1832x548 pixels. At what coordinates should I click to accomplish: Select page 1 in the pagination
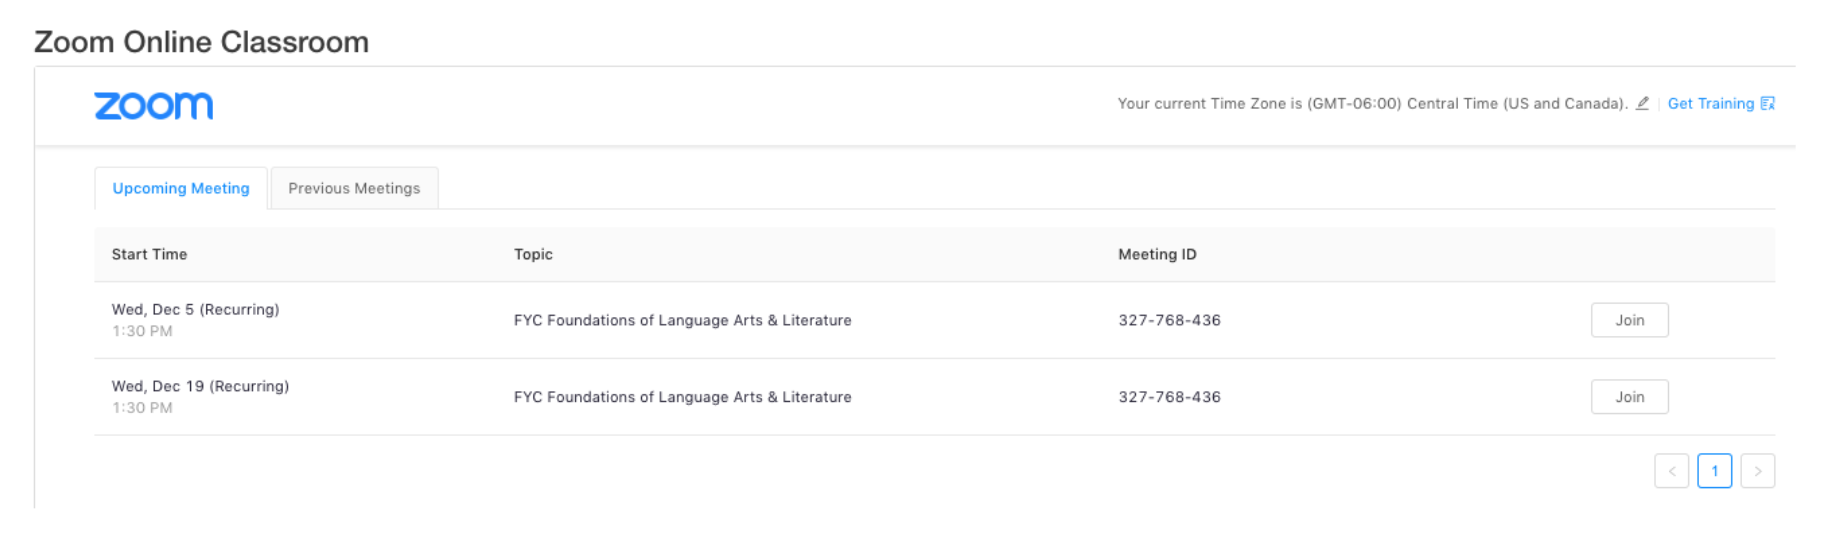pos(1714,471)
